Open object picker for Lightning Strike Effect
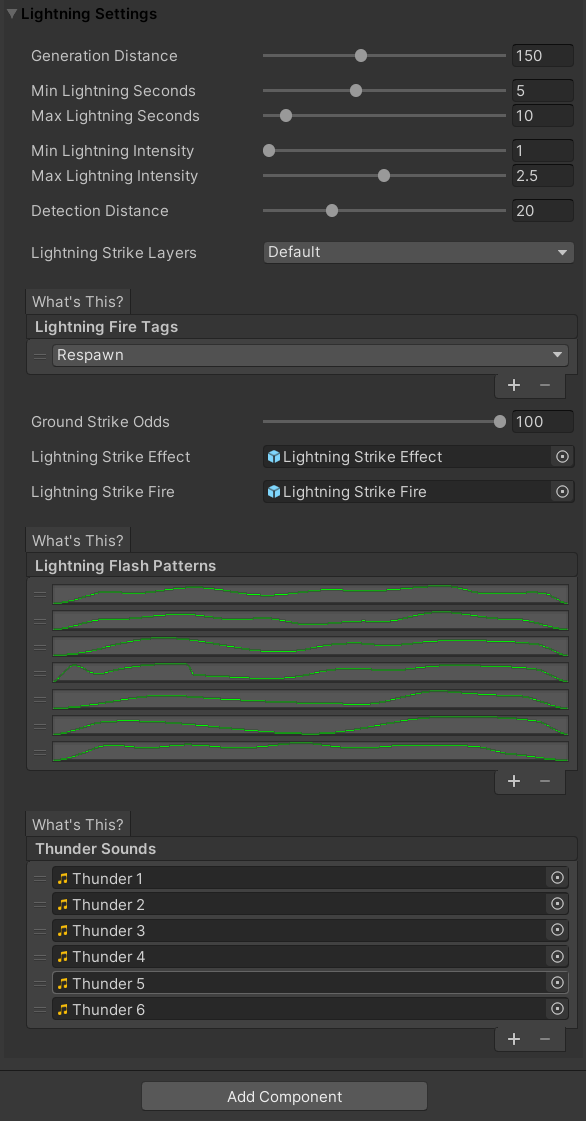The width and height of the screenshot is (586, 1121). pyautogui.click(x=560, y=457)
